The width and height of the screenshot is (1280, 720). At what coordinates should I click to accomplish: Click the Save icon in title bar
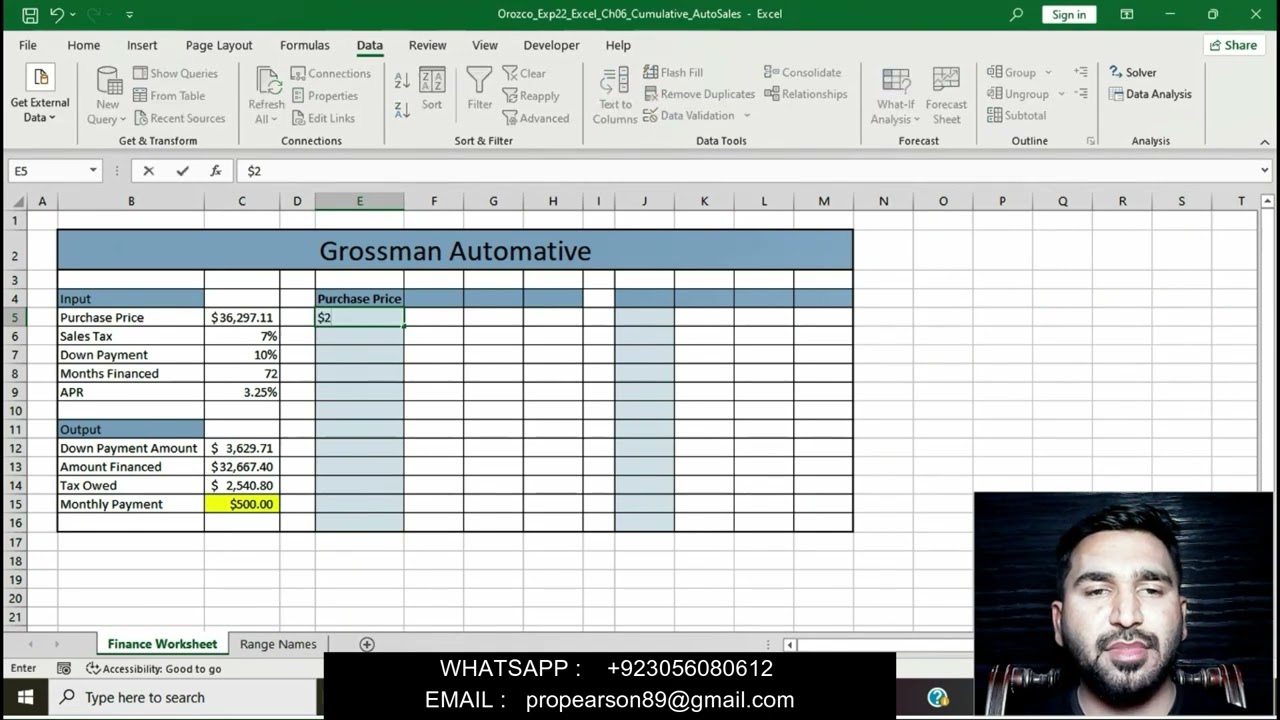(30, 15)
